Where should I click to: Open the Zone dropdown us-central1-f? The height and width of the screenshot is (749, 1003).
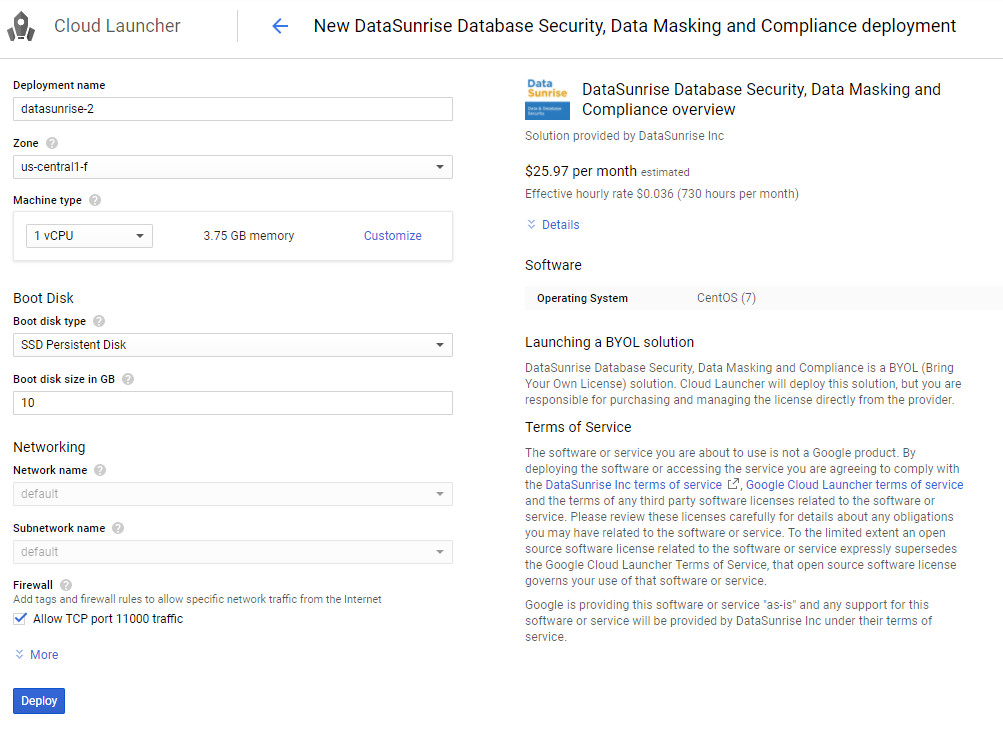[233, 167]
